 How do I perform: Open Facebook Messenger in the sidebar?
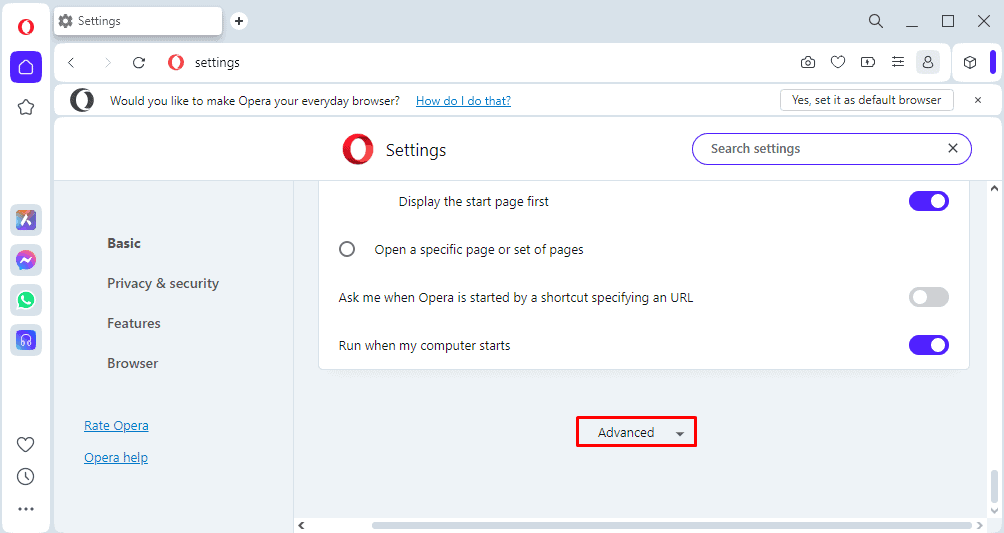26,260
